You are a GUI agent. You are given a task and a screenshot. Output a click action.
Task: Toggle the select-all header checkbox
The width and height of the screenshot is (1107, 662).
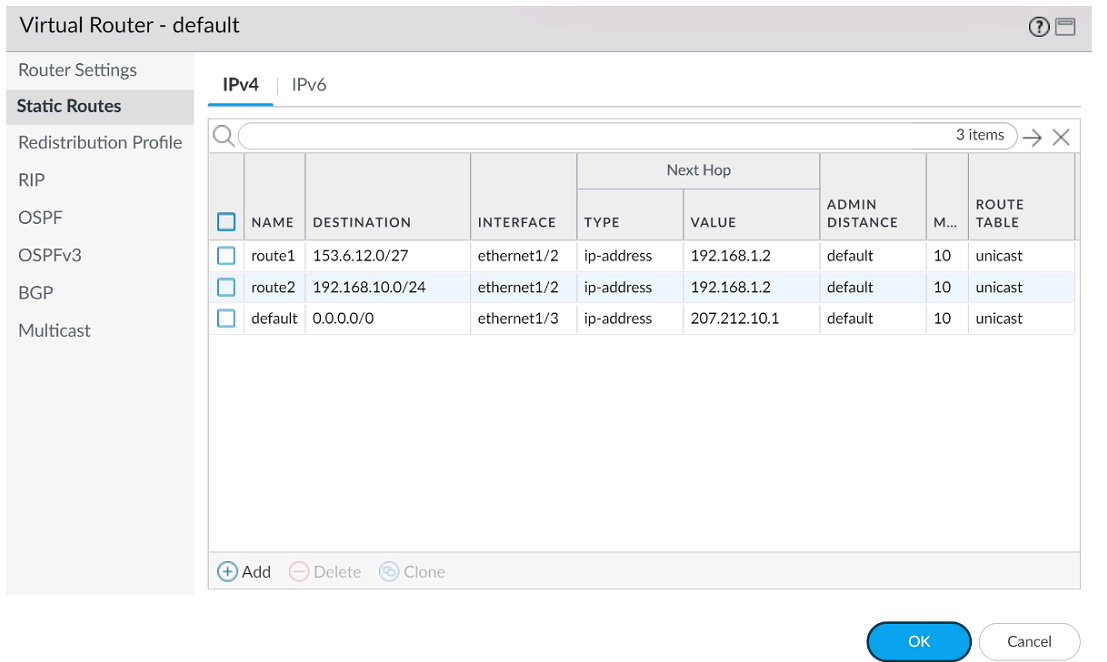226,222
